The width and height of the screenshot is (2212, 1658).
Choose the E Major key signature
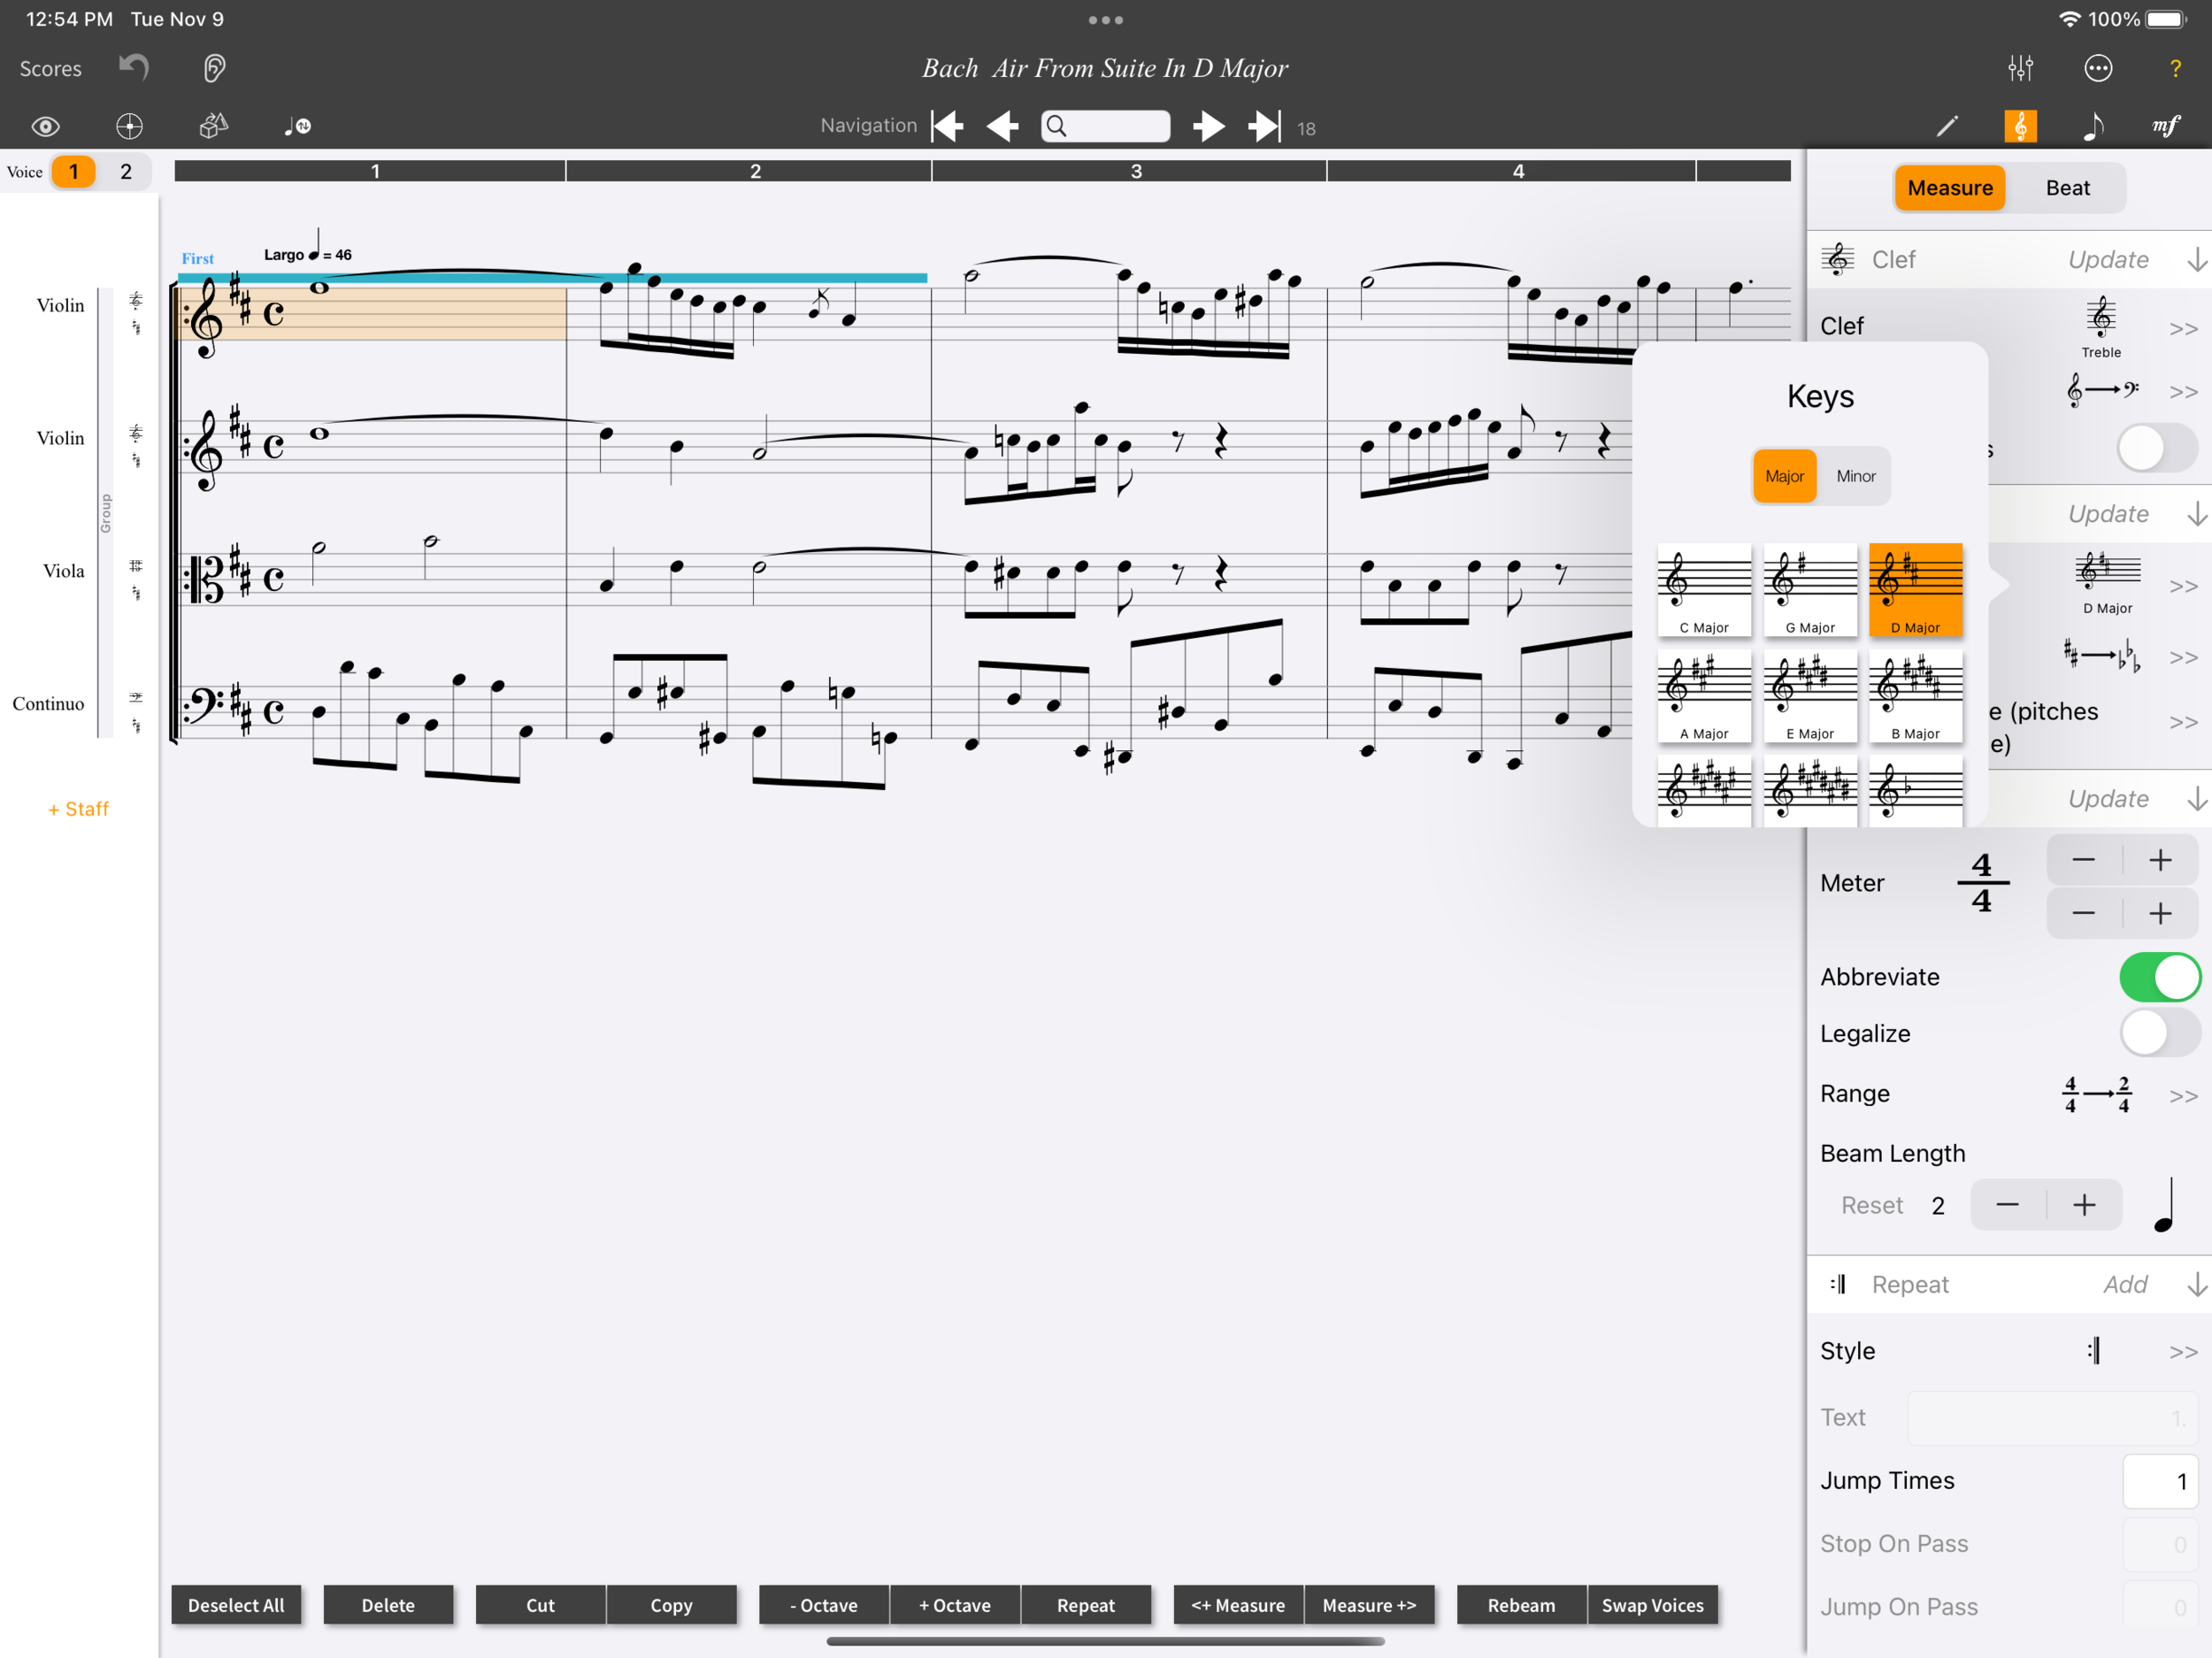pyautogui.click(x=1810, y=696)
